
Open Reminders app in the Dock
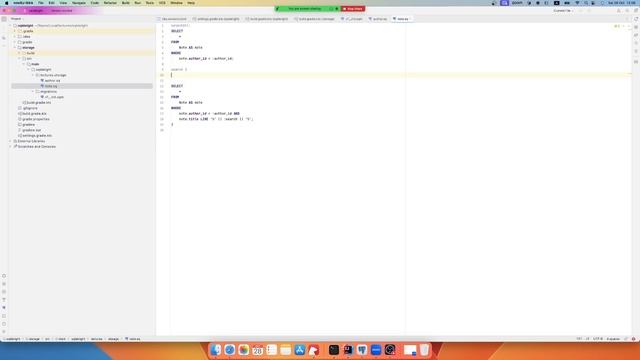pyautogui.click(x=271, y=350)
